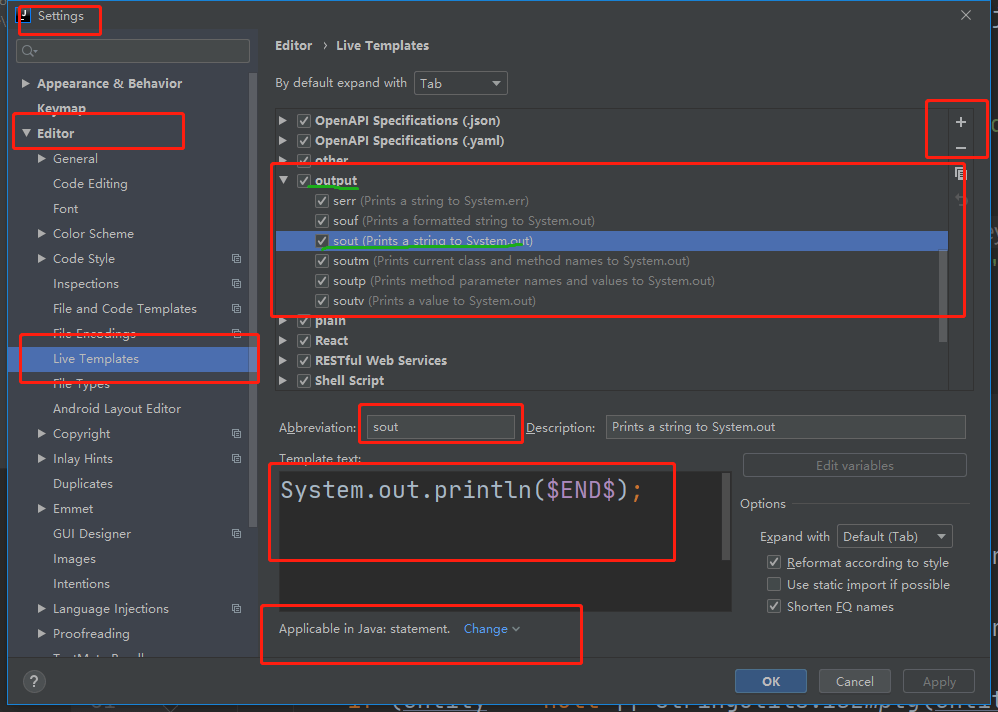Select the plain template group row
The height and width of the screenshot is (712, 998).
(x=612, y=321)
